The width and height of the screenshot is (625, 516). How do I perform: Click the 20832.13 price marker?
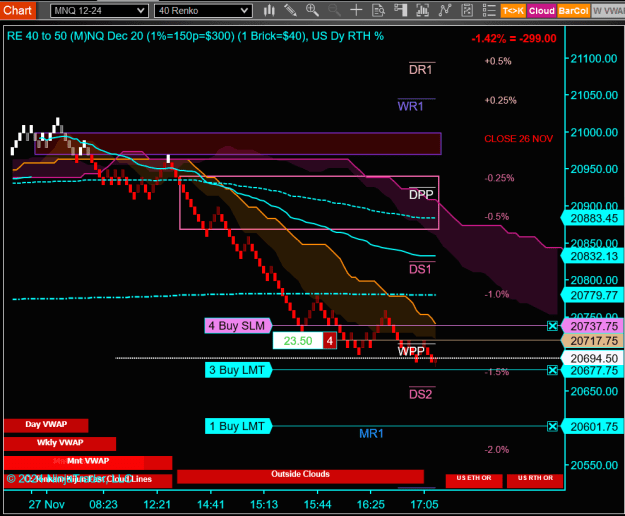point(593,256)
